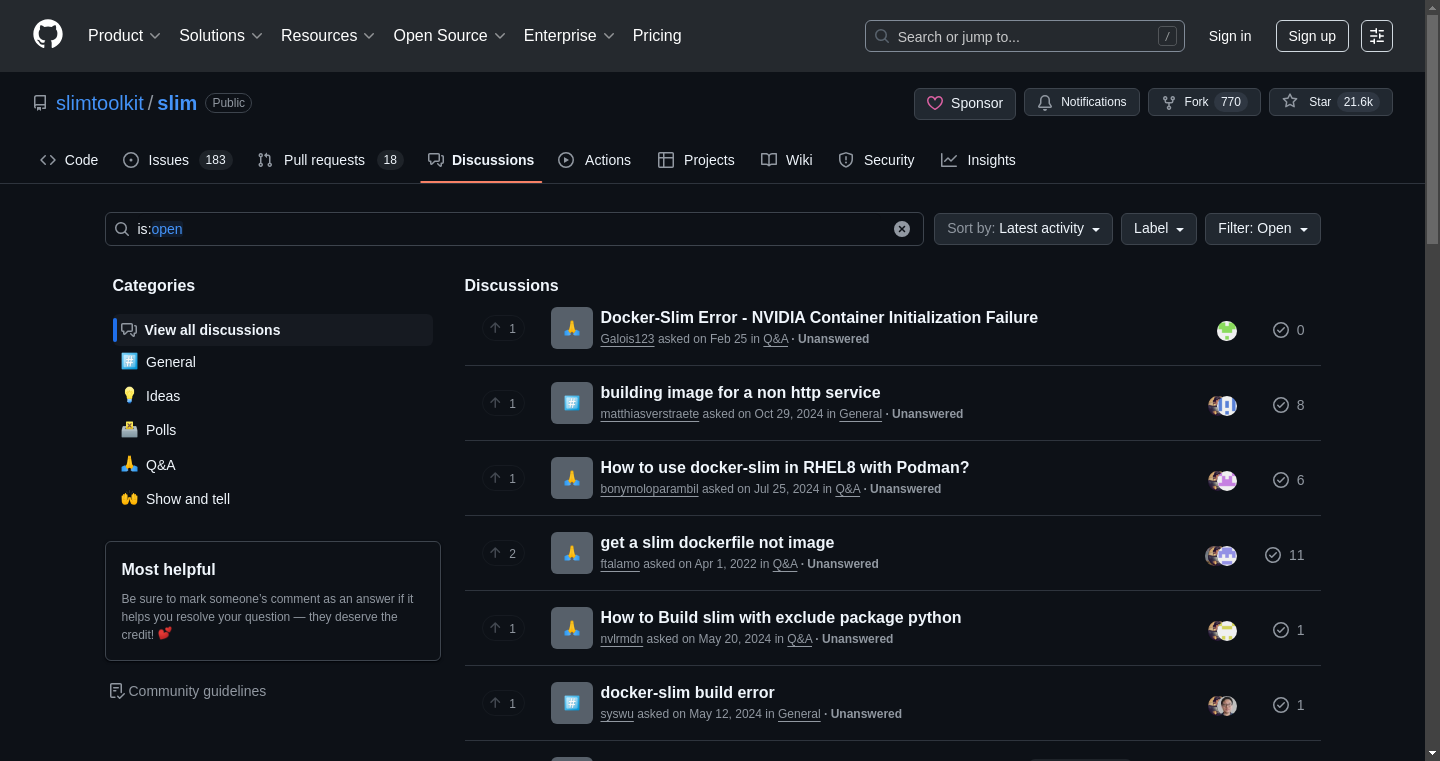The image size is (1440, 761).
Task: Select the Show and tell category
Action: click(272, 499)
